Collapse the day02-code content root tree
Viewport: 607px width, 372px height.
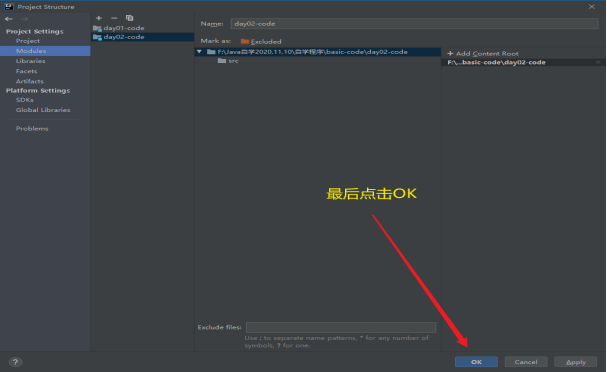click(199, 51)
